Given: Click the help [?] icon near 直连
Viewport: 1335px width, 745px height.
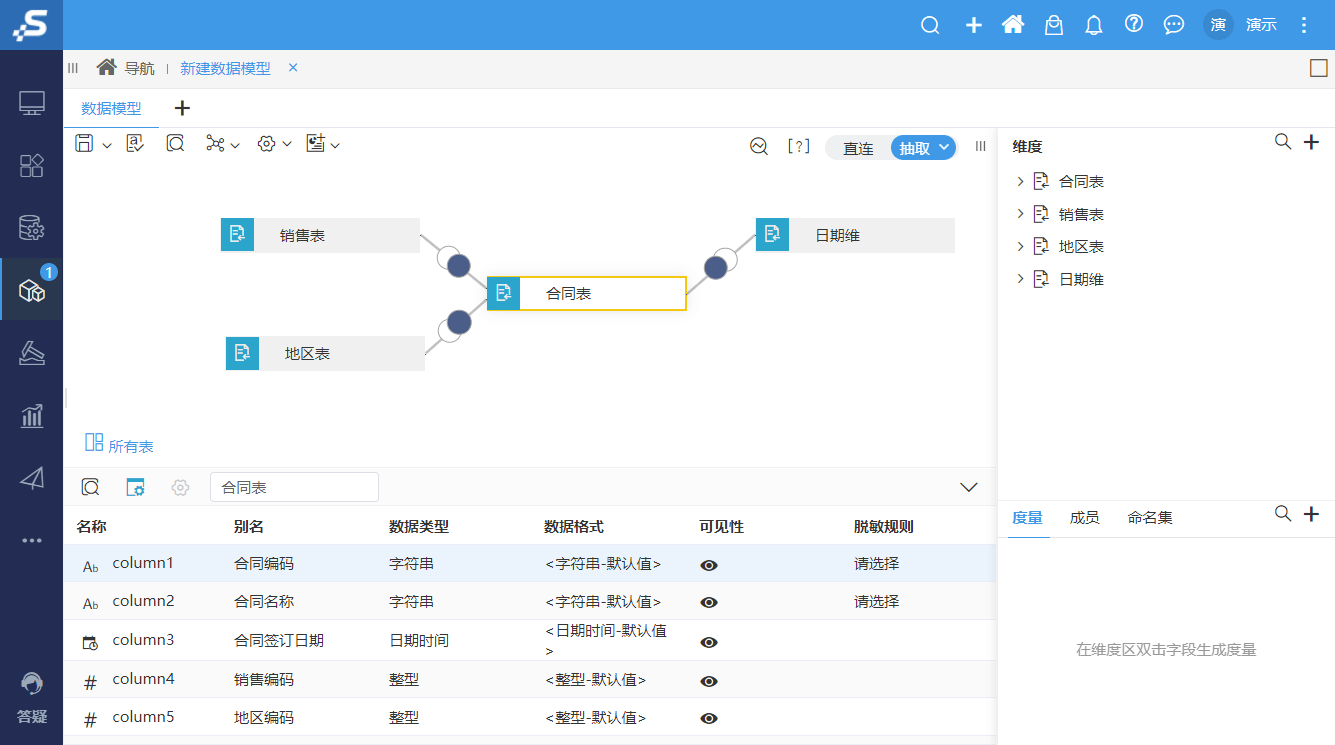Looking at the screenshot, I should (798, 145).
